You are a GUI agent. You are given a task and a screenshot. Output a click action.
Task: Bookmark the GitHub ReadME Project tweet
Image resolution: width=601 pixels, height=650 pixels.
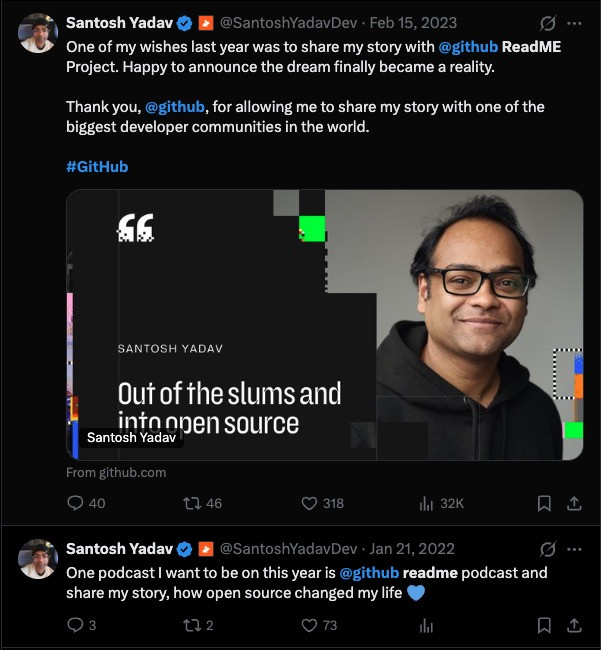(x=544, y=503)
